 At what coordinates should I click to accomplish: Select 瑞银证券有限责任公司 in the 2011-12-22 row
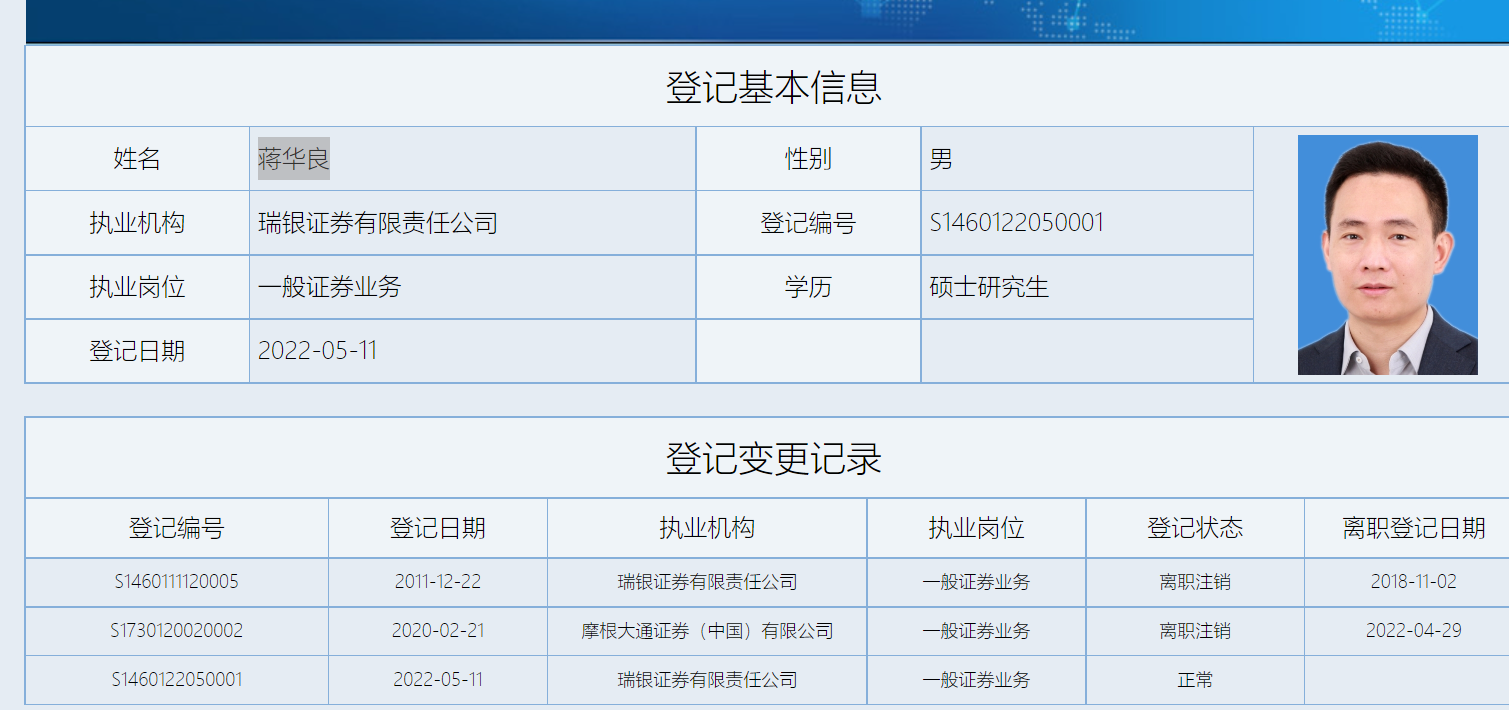pos(707,581)
